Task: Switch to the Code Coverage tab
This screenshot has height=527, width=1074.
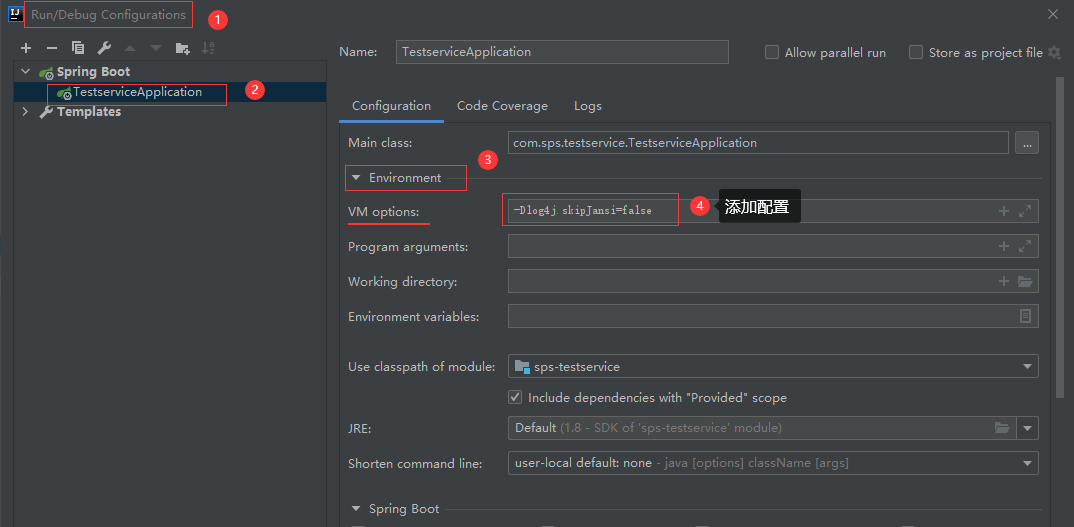Action: [x=502, y=106]
